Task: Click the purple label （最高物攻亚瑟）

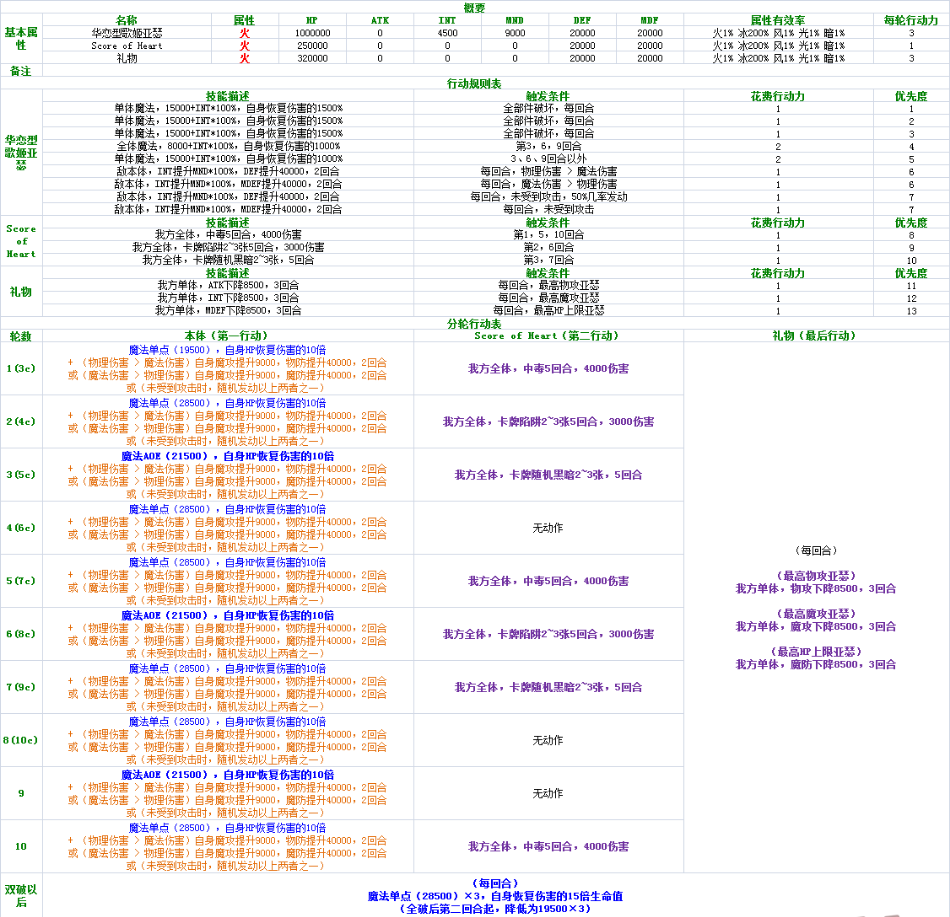Action: (x=815, y=576)
